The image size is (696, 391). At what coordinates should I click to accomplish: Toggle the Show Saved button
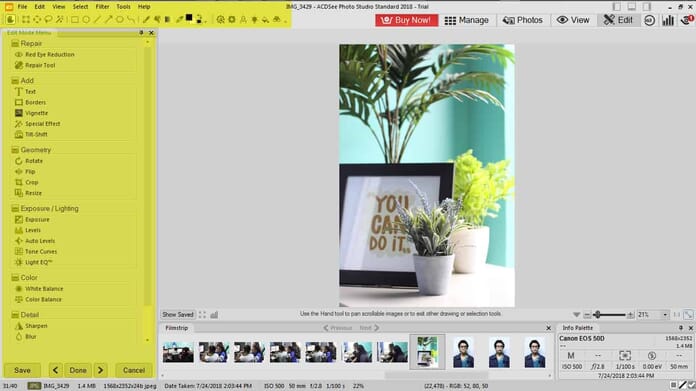pos(178,315)
